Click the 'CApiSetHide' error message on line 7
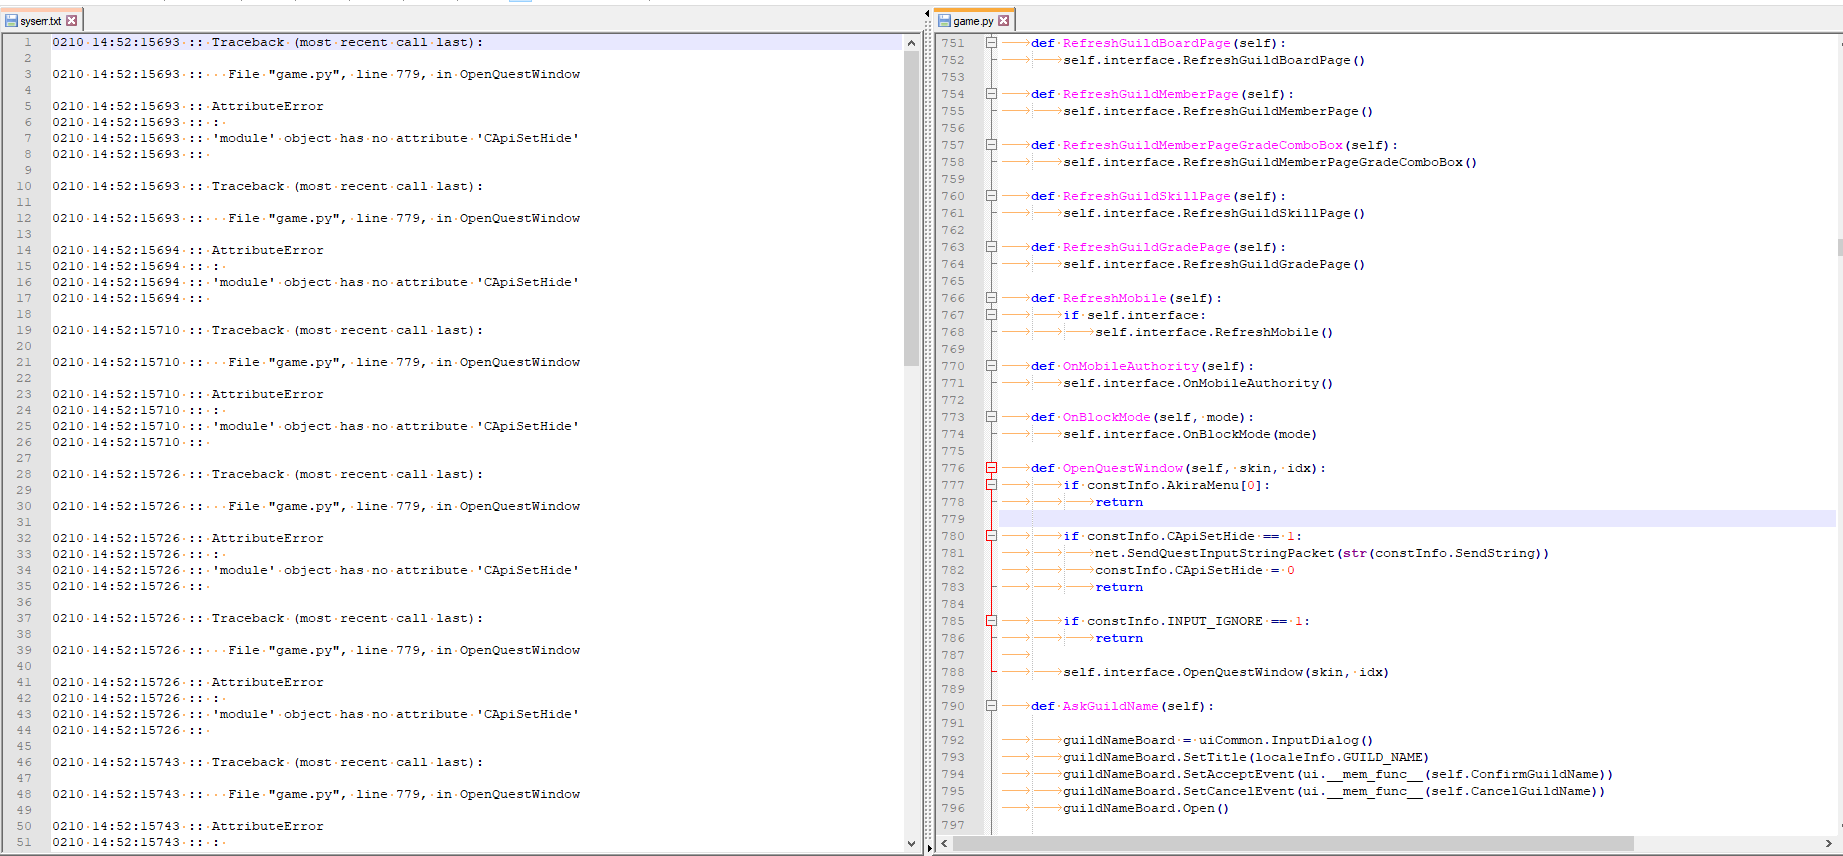This screenshot has width=1843, height=856. coord(396,138)
